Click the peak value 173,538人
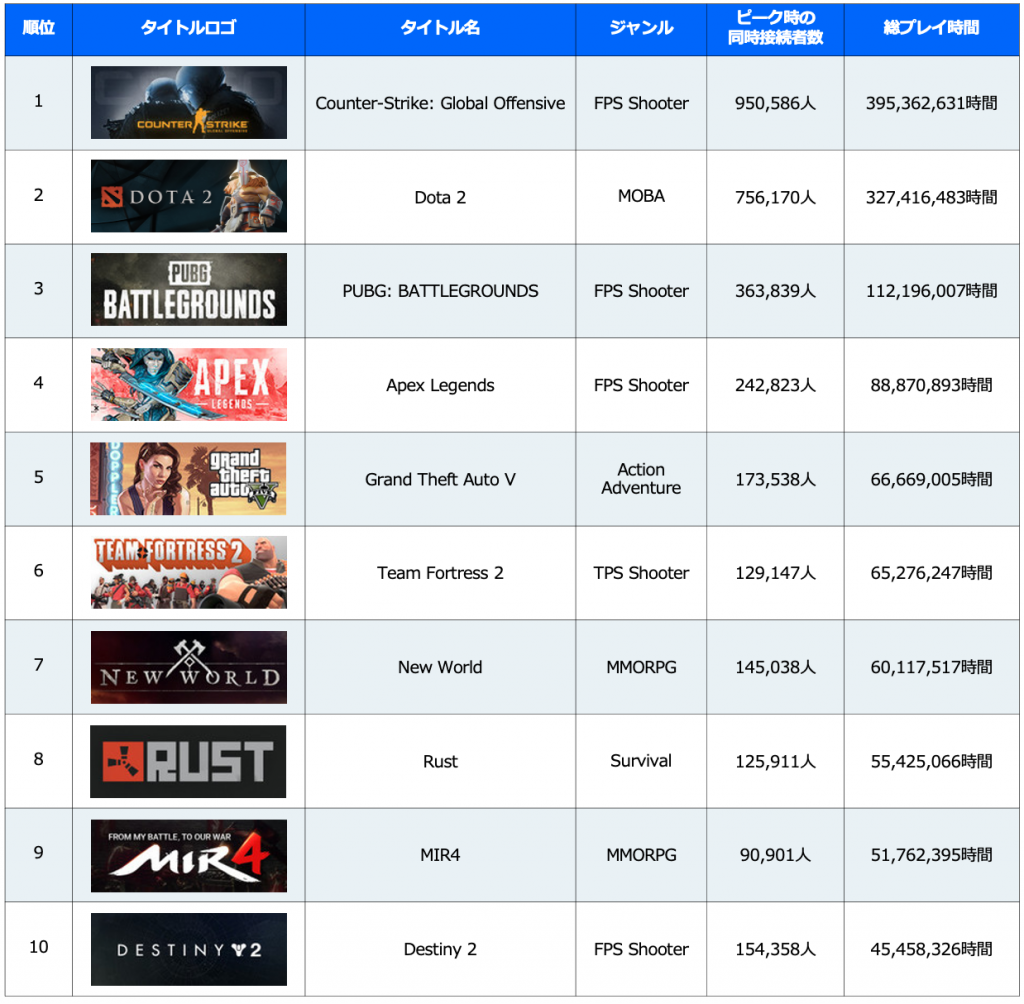1024x1004 pixels. 775,479
